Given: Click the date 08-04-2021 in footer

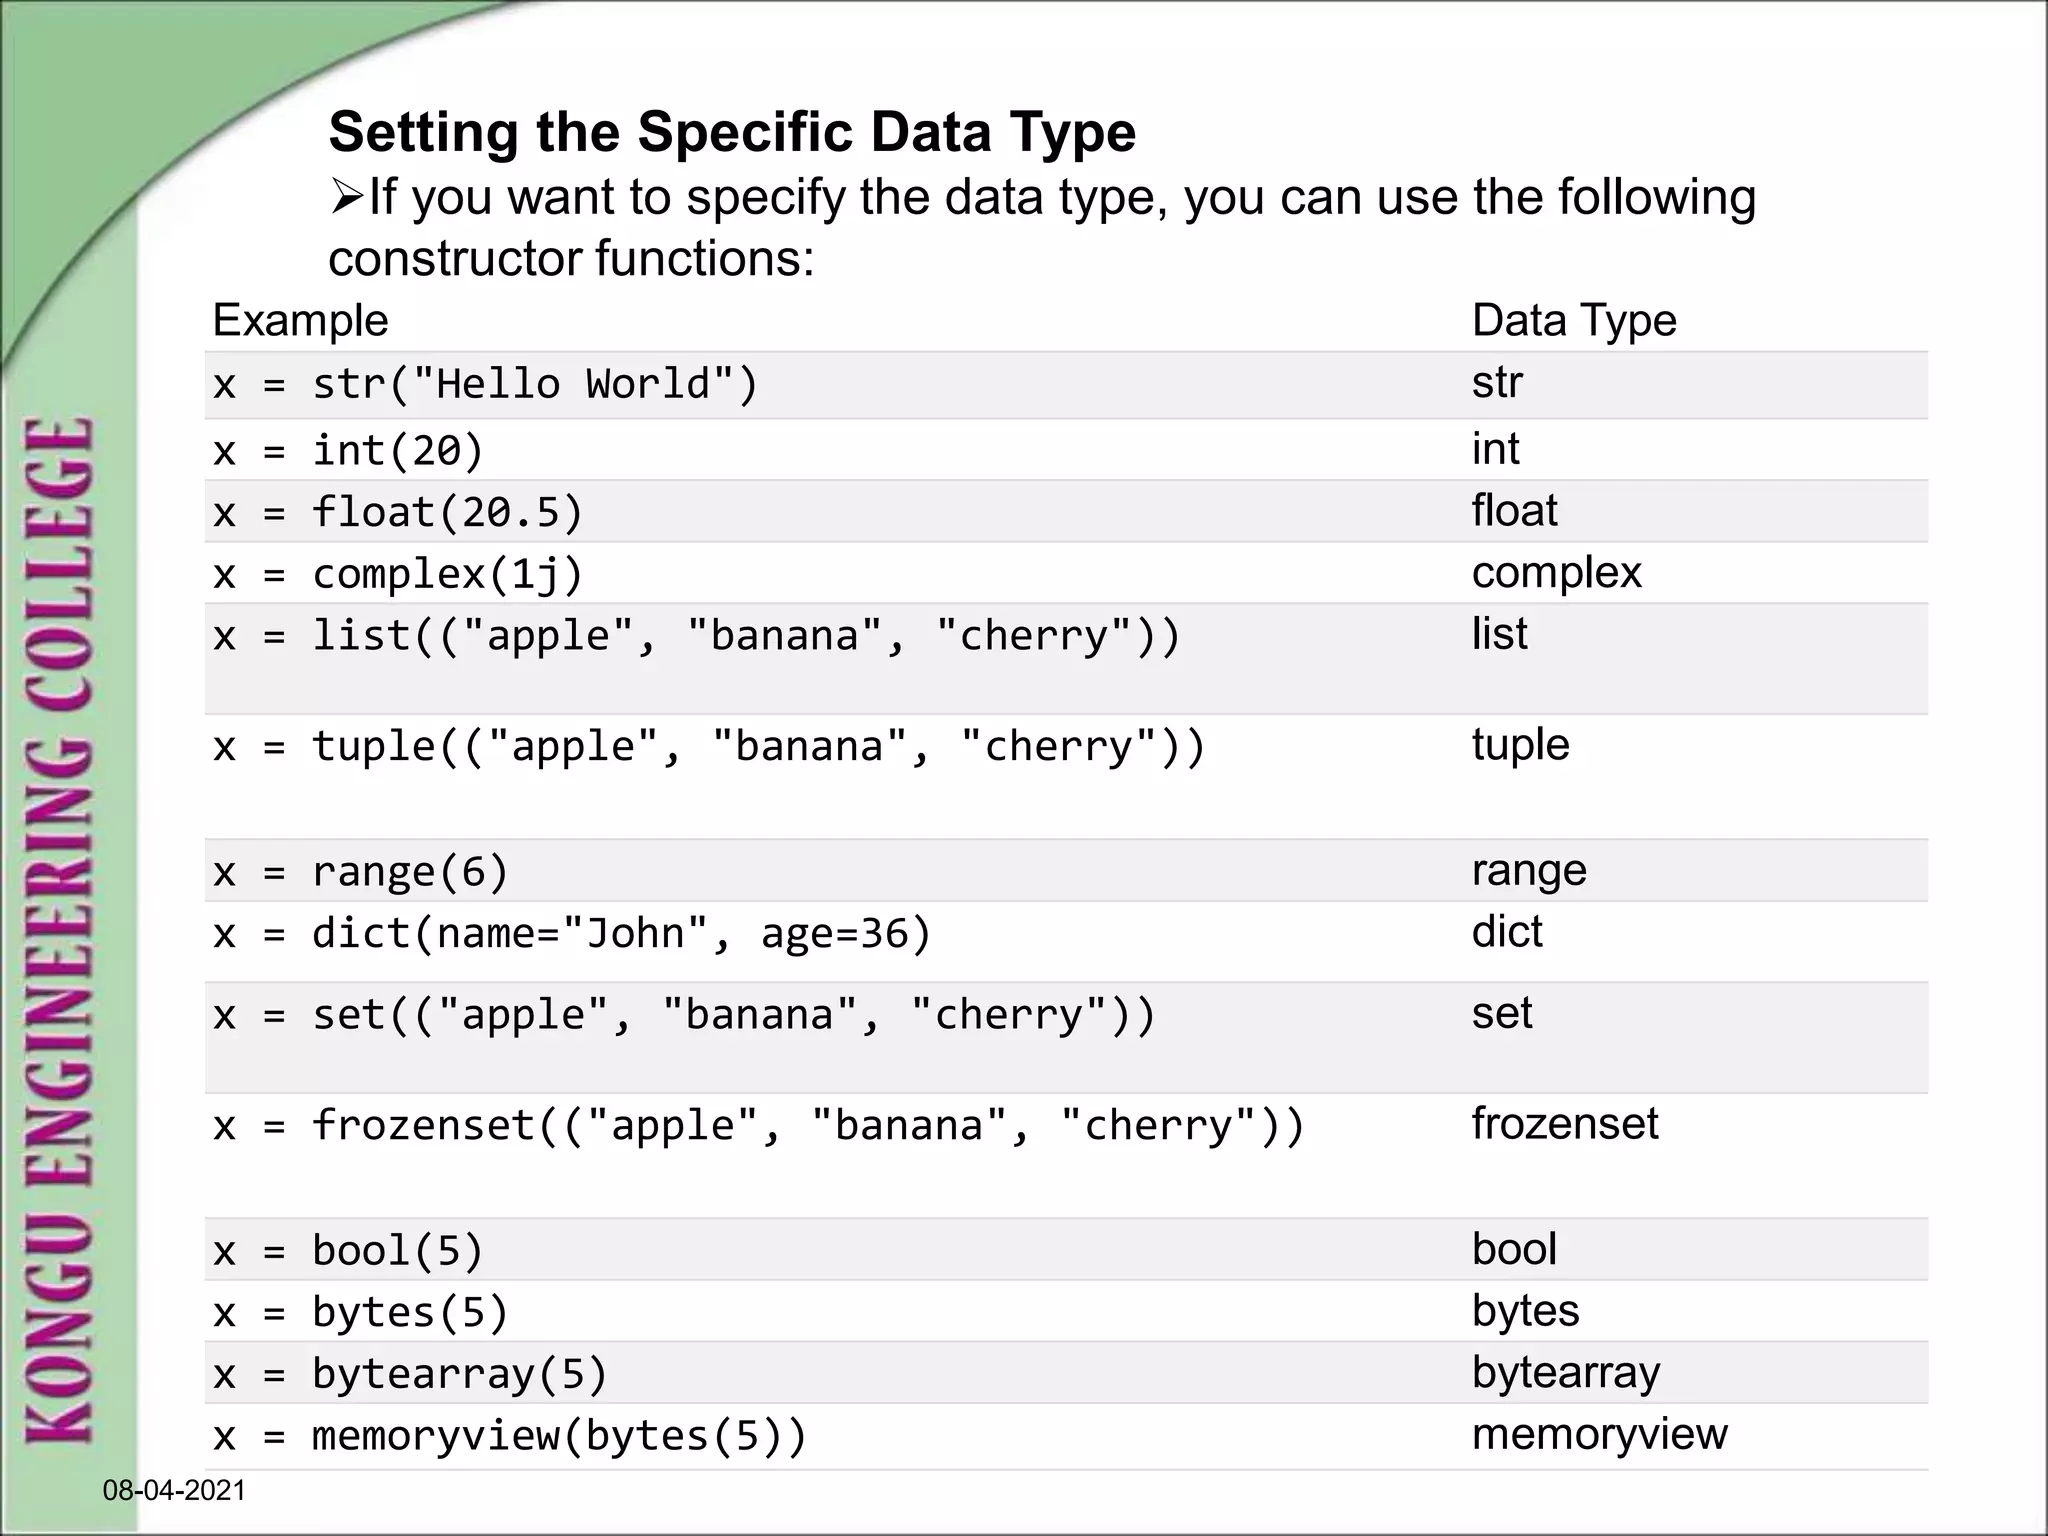Looking at the screenshot, I should [174, 1491].
